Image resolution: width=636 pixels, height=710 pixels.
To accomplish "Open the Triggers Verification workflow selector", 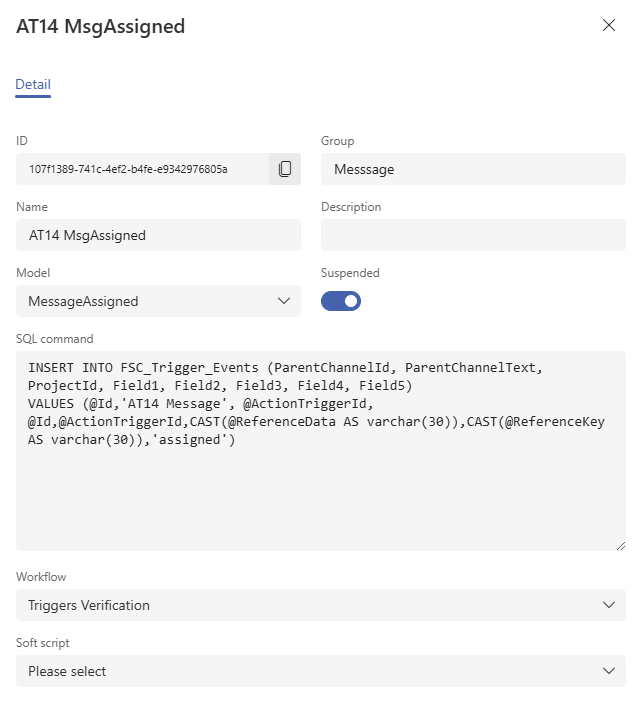I will [x=321, y=605].
